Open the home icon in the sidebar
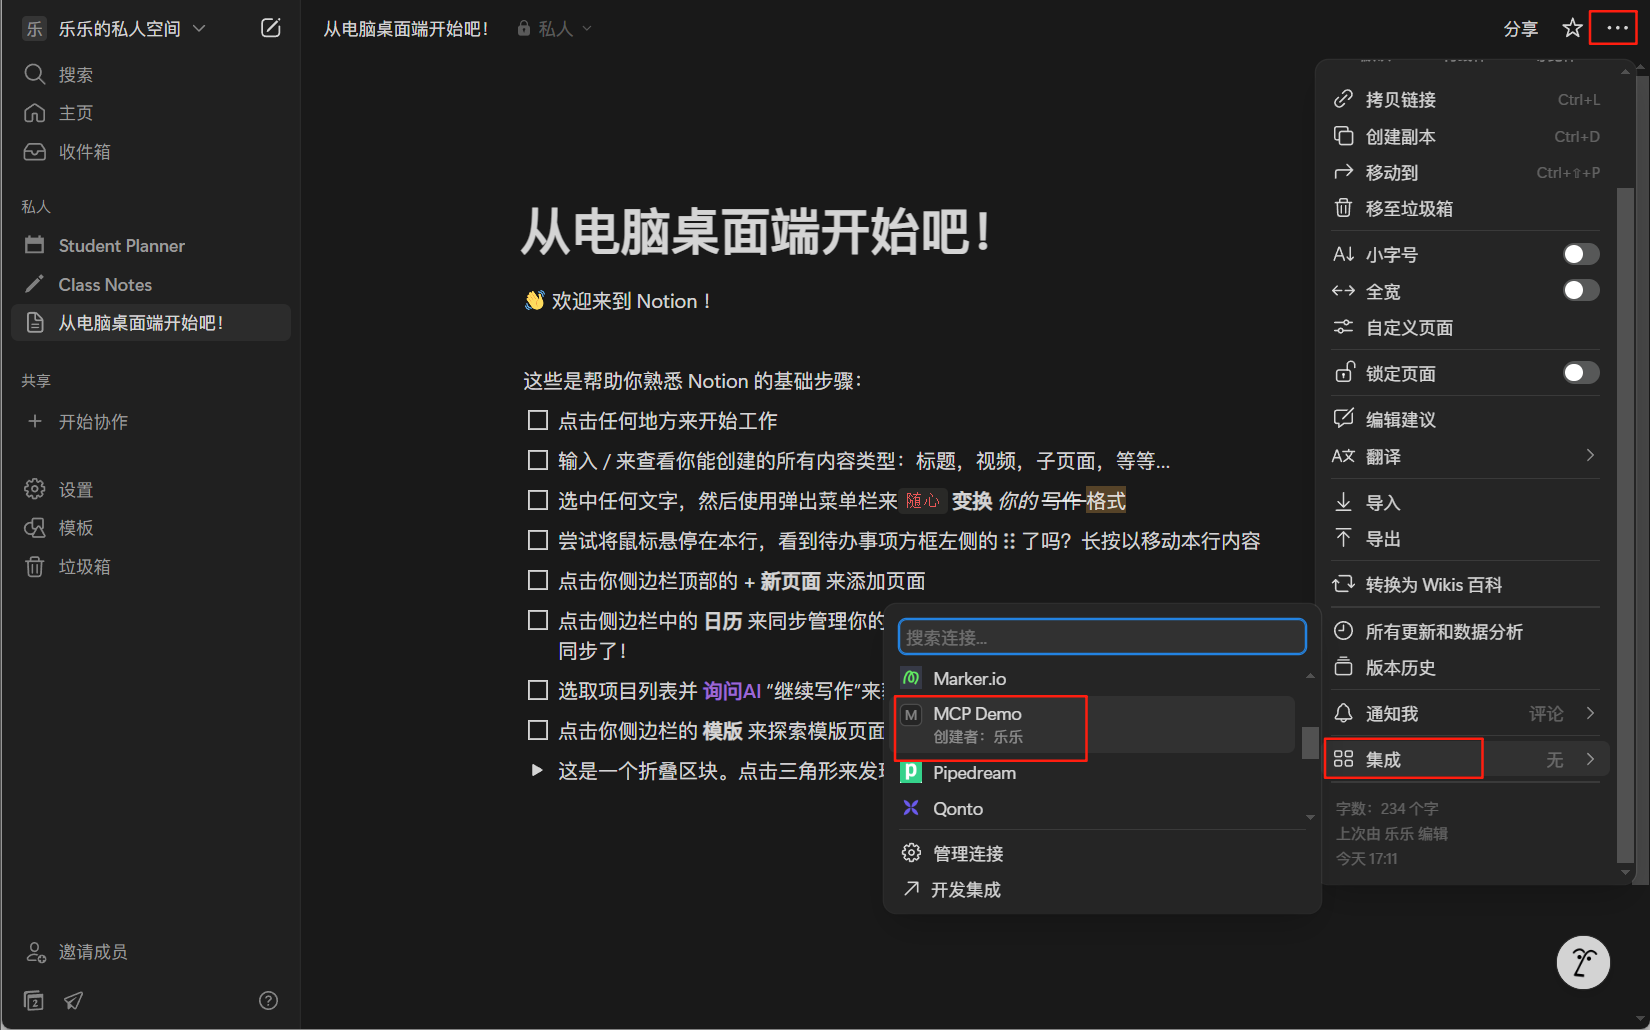Viewport: 1650px width, 1030px height. [35, 113]
